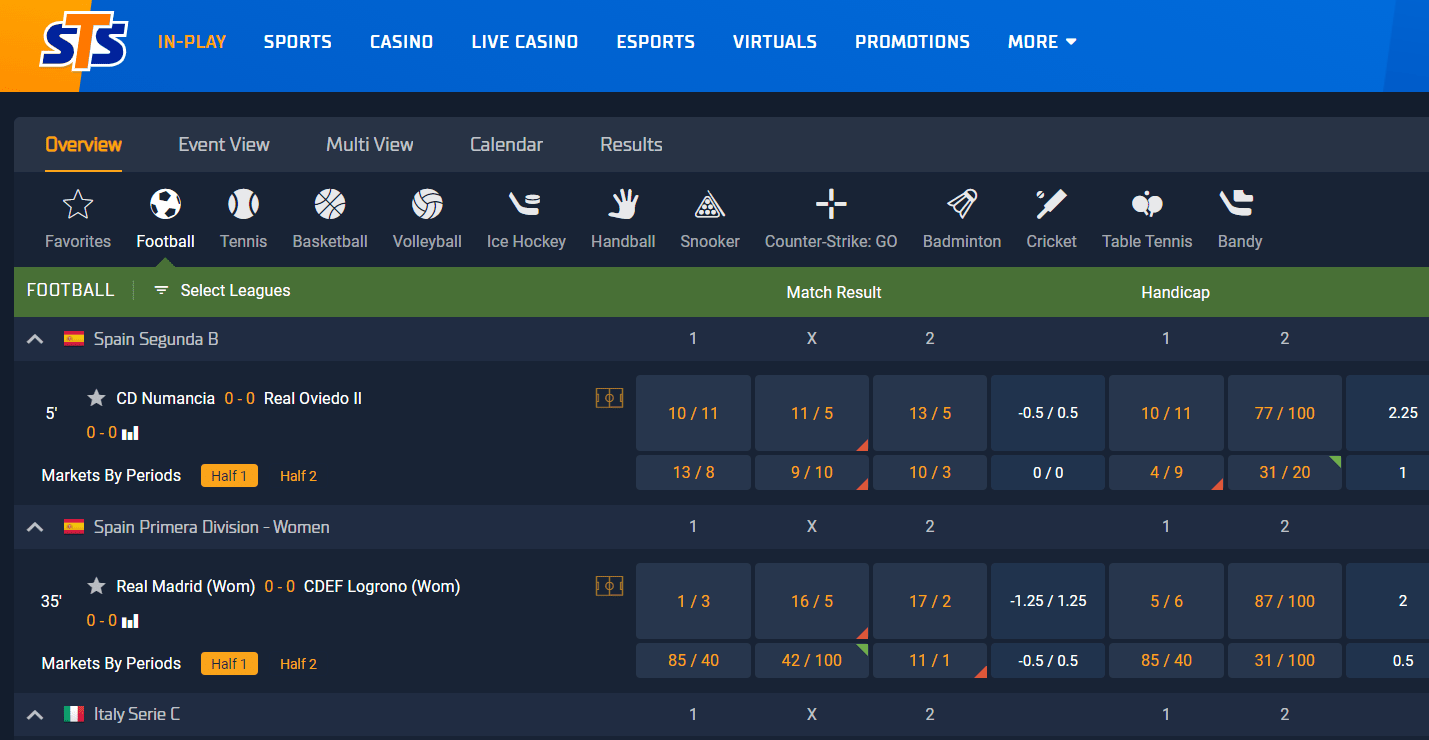This screenshot has height=740, width=1429.
Task: Switch to the Event View tab
Action: (x=224, y=144)
